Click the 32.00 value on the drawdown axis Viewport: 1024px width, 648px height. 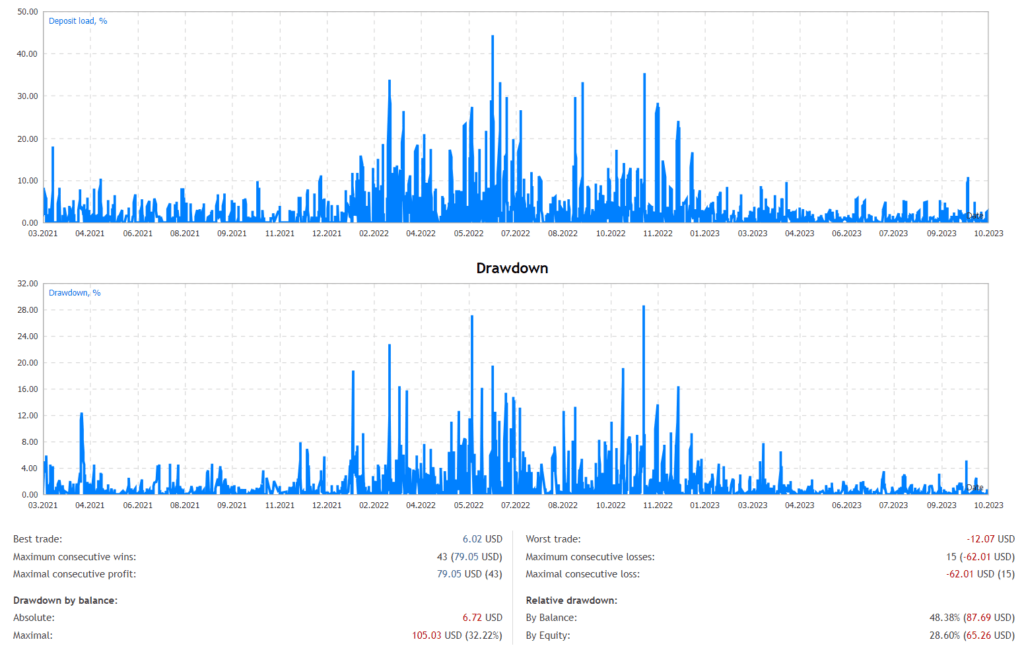coord(28,284)
